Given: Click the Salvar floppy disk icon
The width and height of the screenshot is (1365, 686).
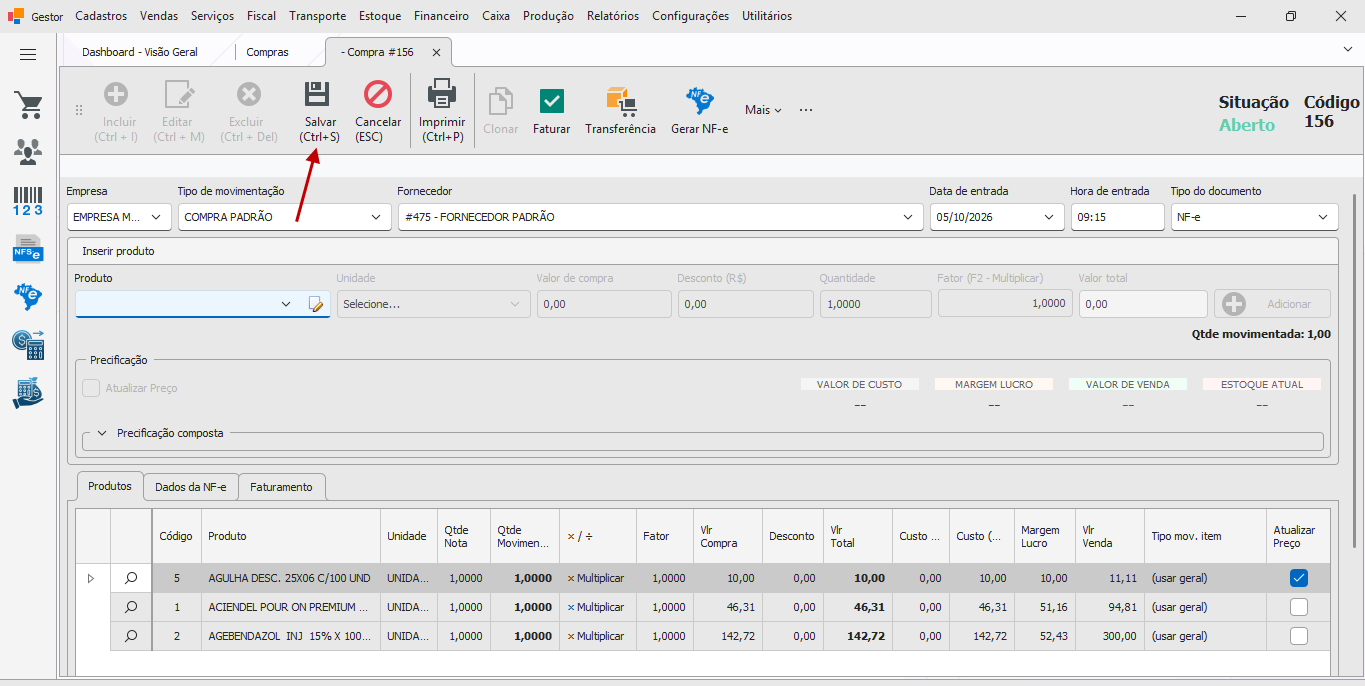Looking at the screenshot, I should coord(317,95).
